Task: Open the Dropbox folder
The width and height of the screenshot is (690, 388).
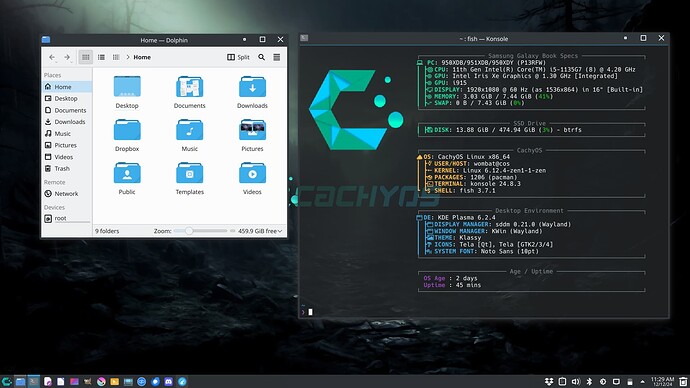Action: [127, 135]
